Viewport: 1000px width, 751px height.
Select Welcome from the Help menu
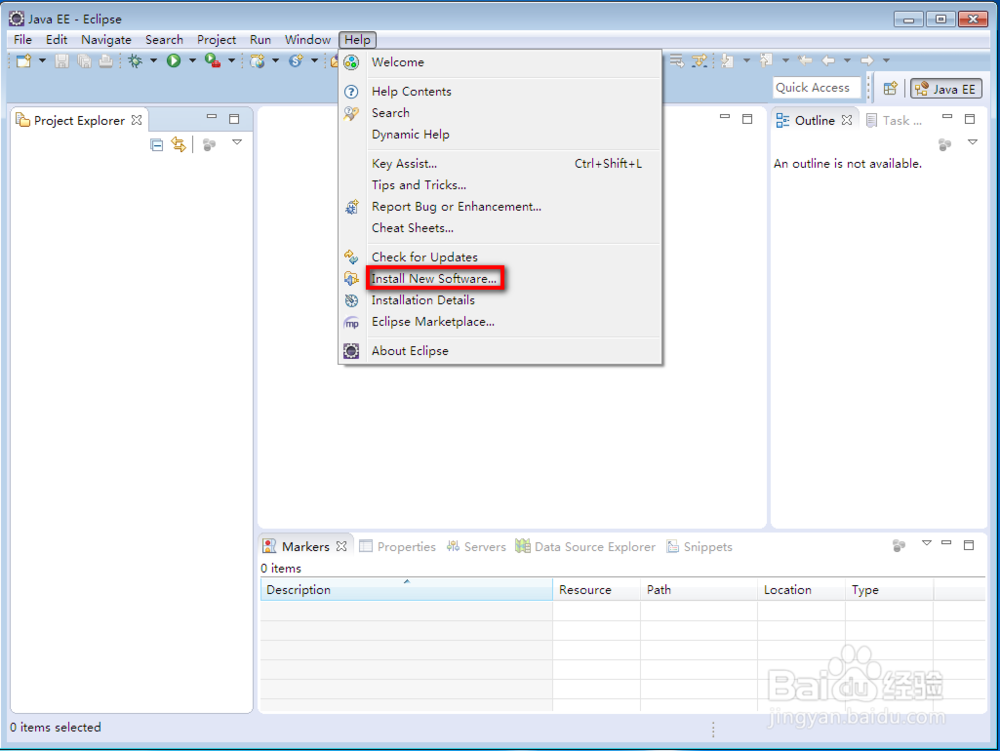500,62
